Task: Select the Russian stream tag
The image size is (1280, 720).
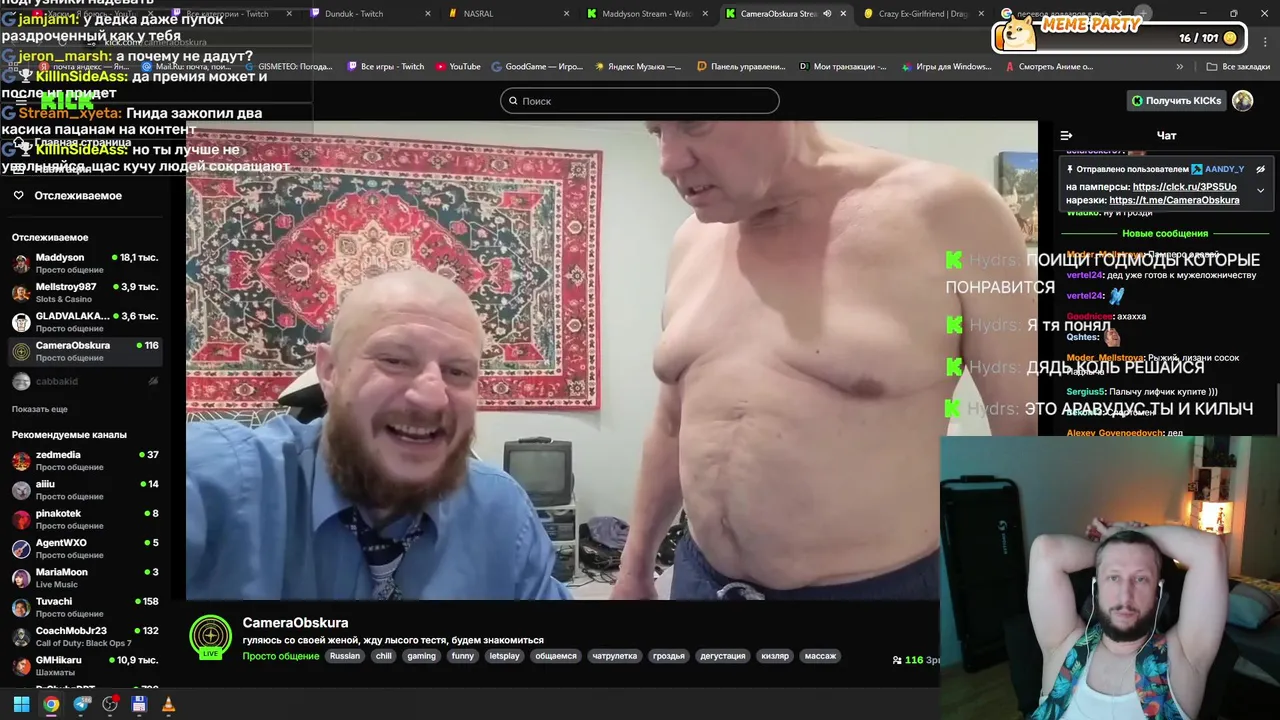Action: [344, 656]
